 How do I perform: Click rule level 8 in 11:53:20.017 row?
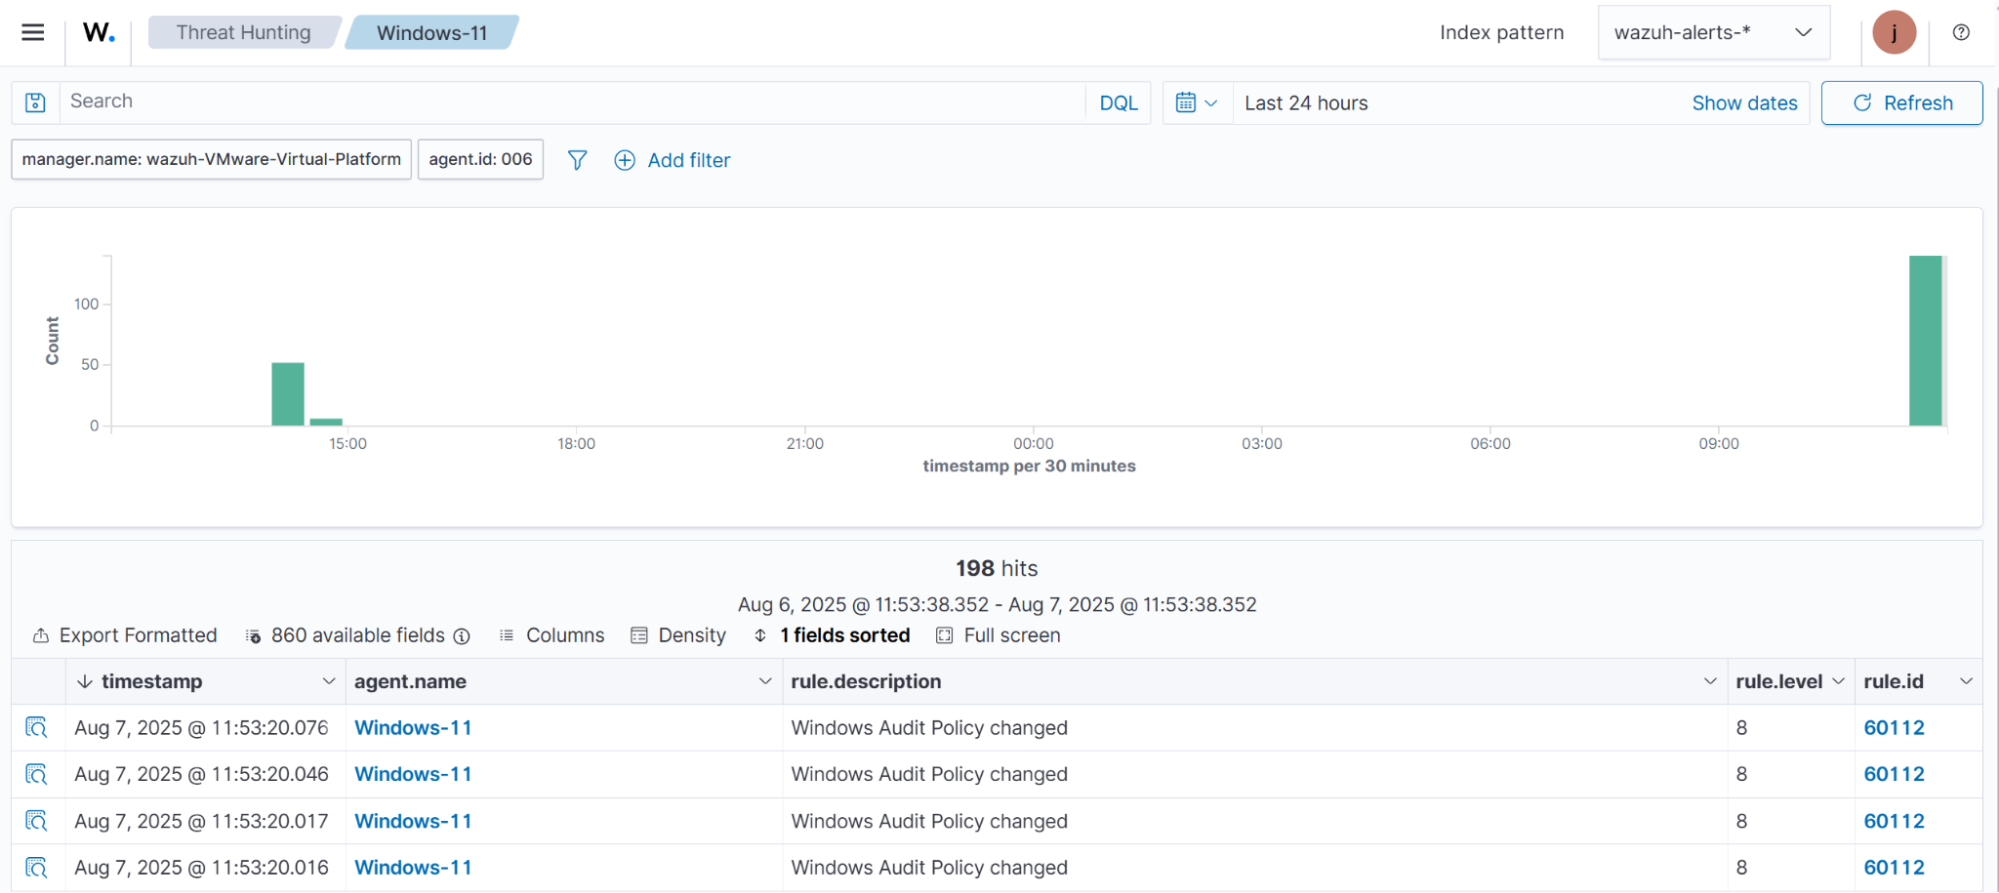click(1742, 821)
